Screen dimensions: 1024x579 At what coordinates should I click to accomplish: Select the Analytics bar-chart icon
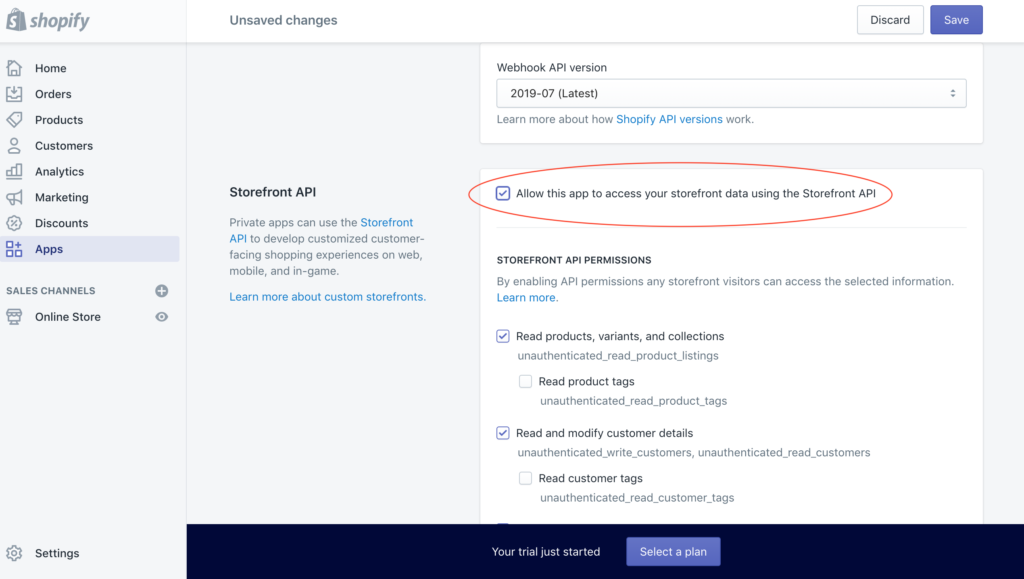click(17, 171)
